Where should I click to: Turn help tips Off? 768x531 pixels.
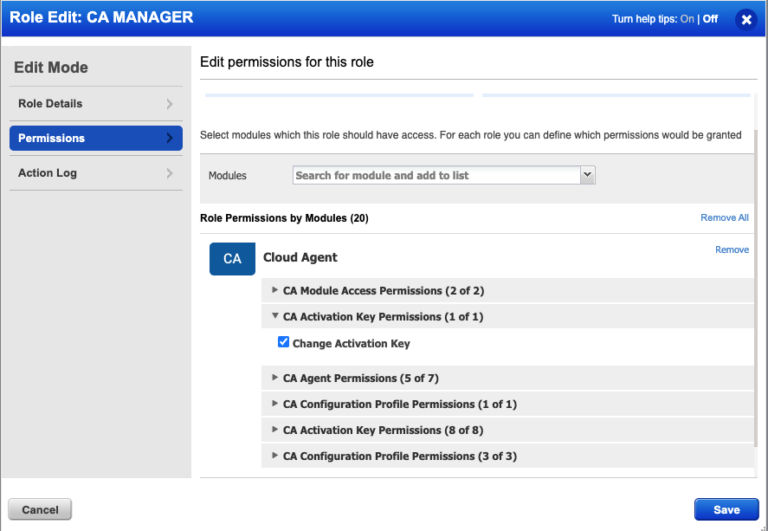(x=710, y=19)
